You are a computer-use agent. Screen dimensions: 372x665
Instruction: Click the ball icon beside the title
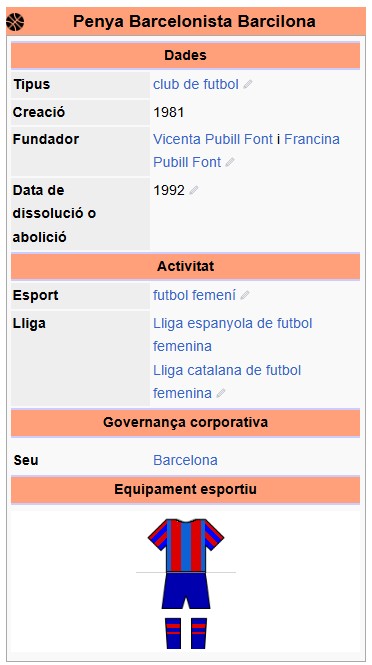[x=15, y=22]
